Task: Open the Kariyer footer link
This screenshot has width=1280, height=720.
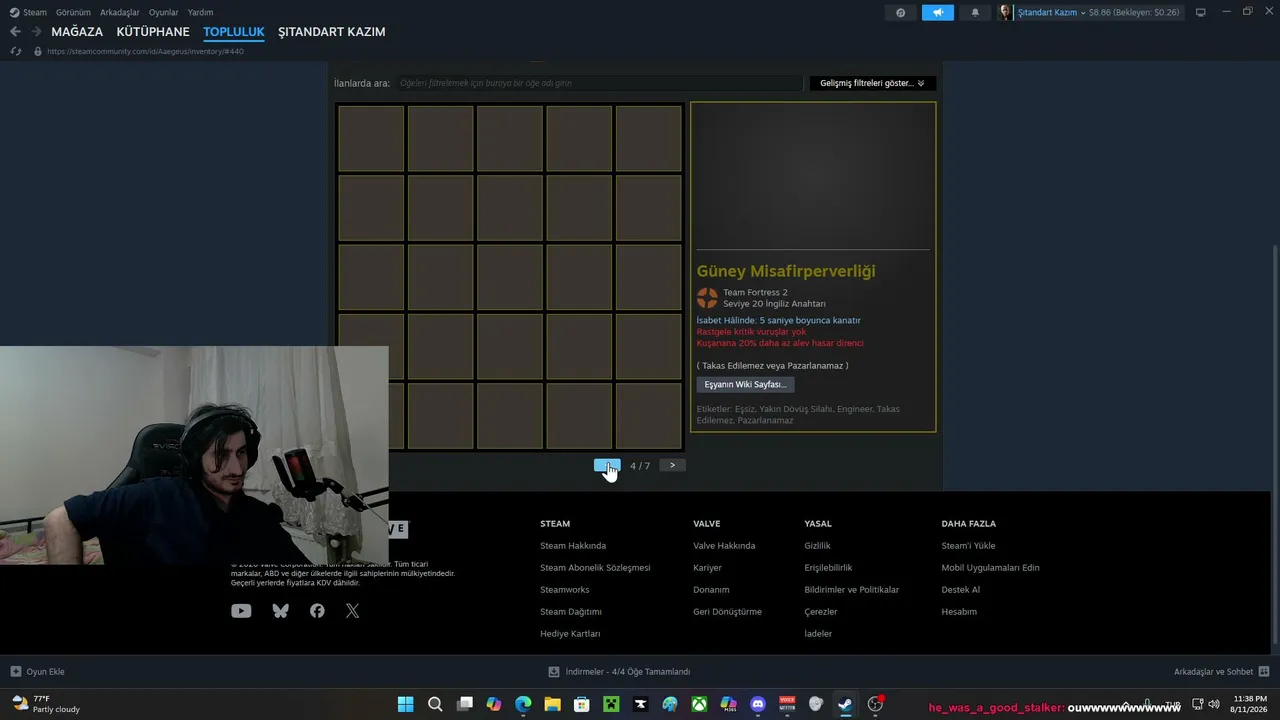Action: [707, 568]
